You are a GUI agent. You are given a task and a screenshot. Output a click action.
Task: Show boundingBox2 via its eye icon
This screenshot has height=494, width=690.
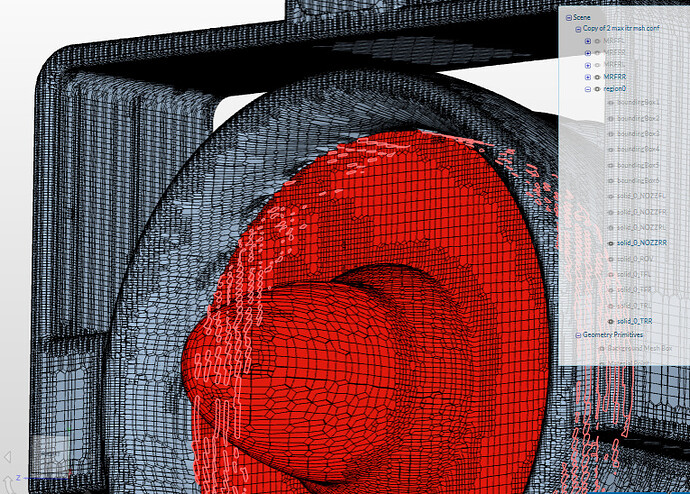611,119
